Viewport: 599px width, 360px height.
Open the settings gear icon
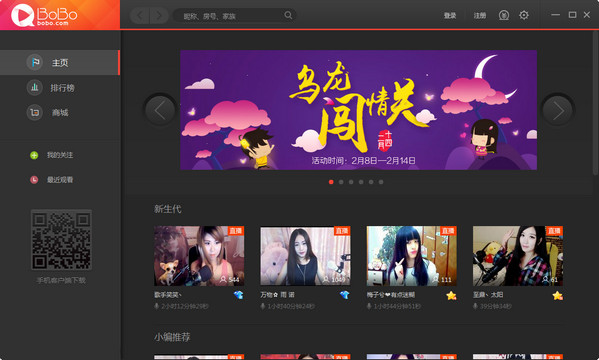[524, 15]
